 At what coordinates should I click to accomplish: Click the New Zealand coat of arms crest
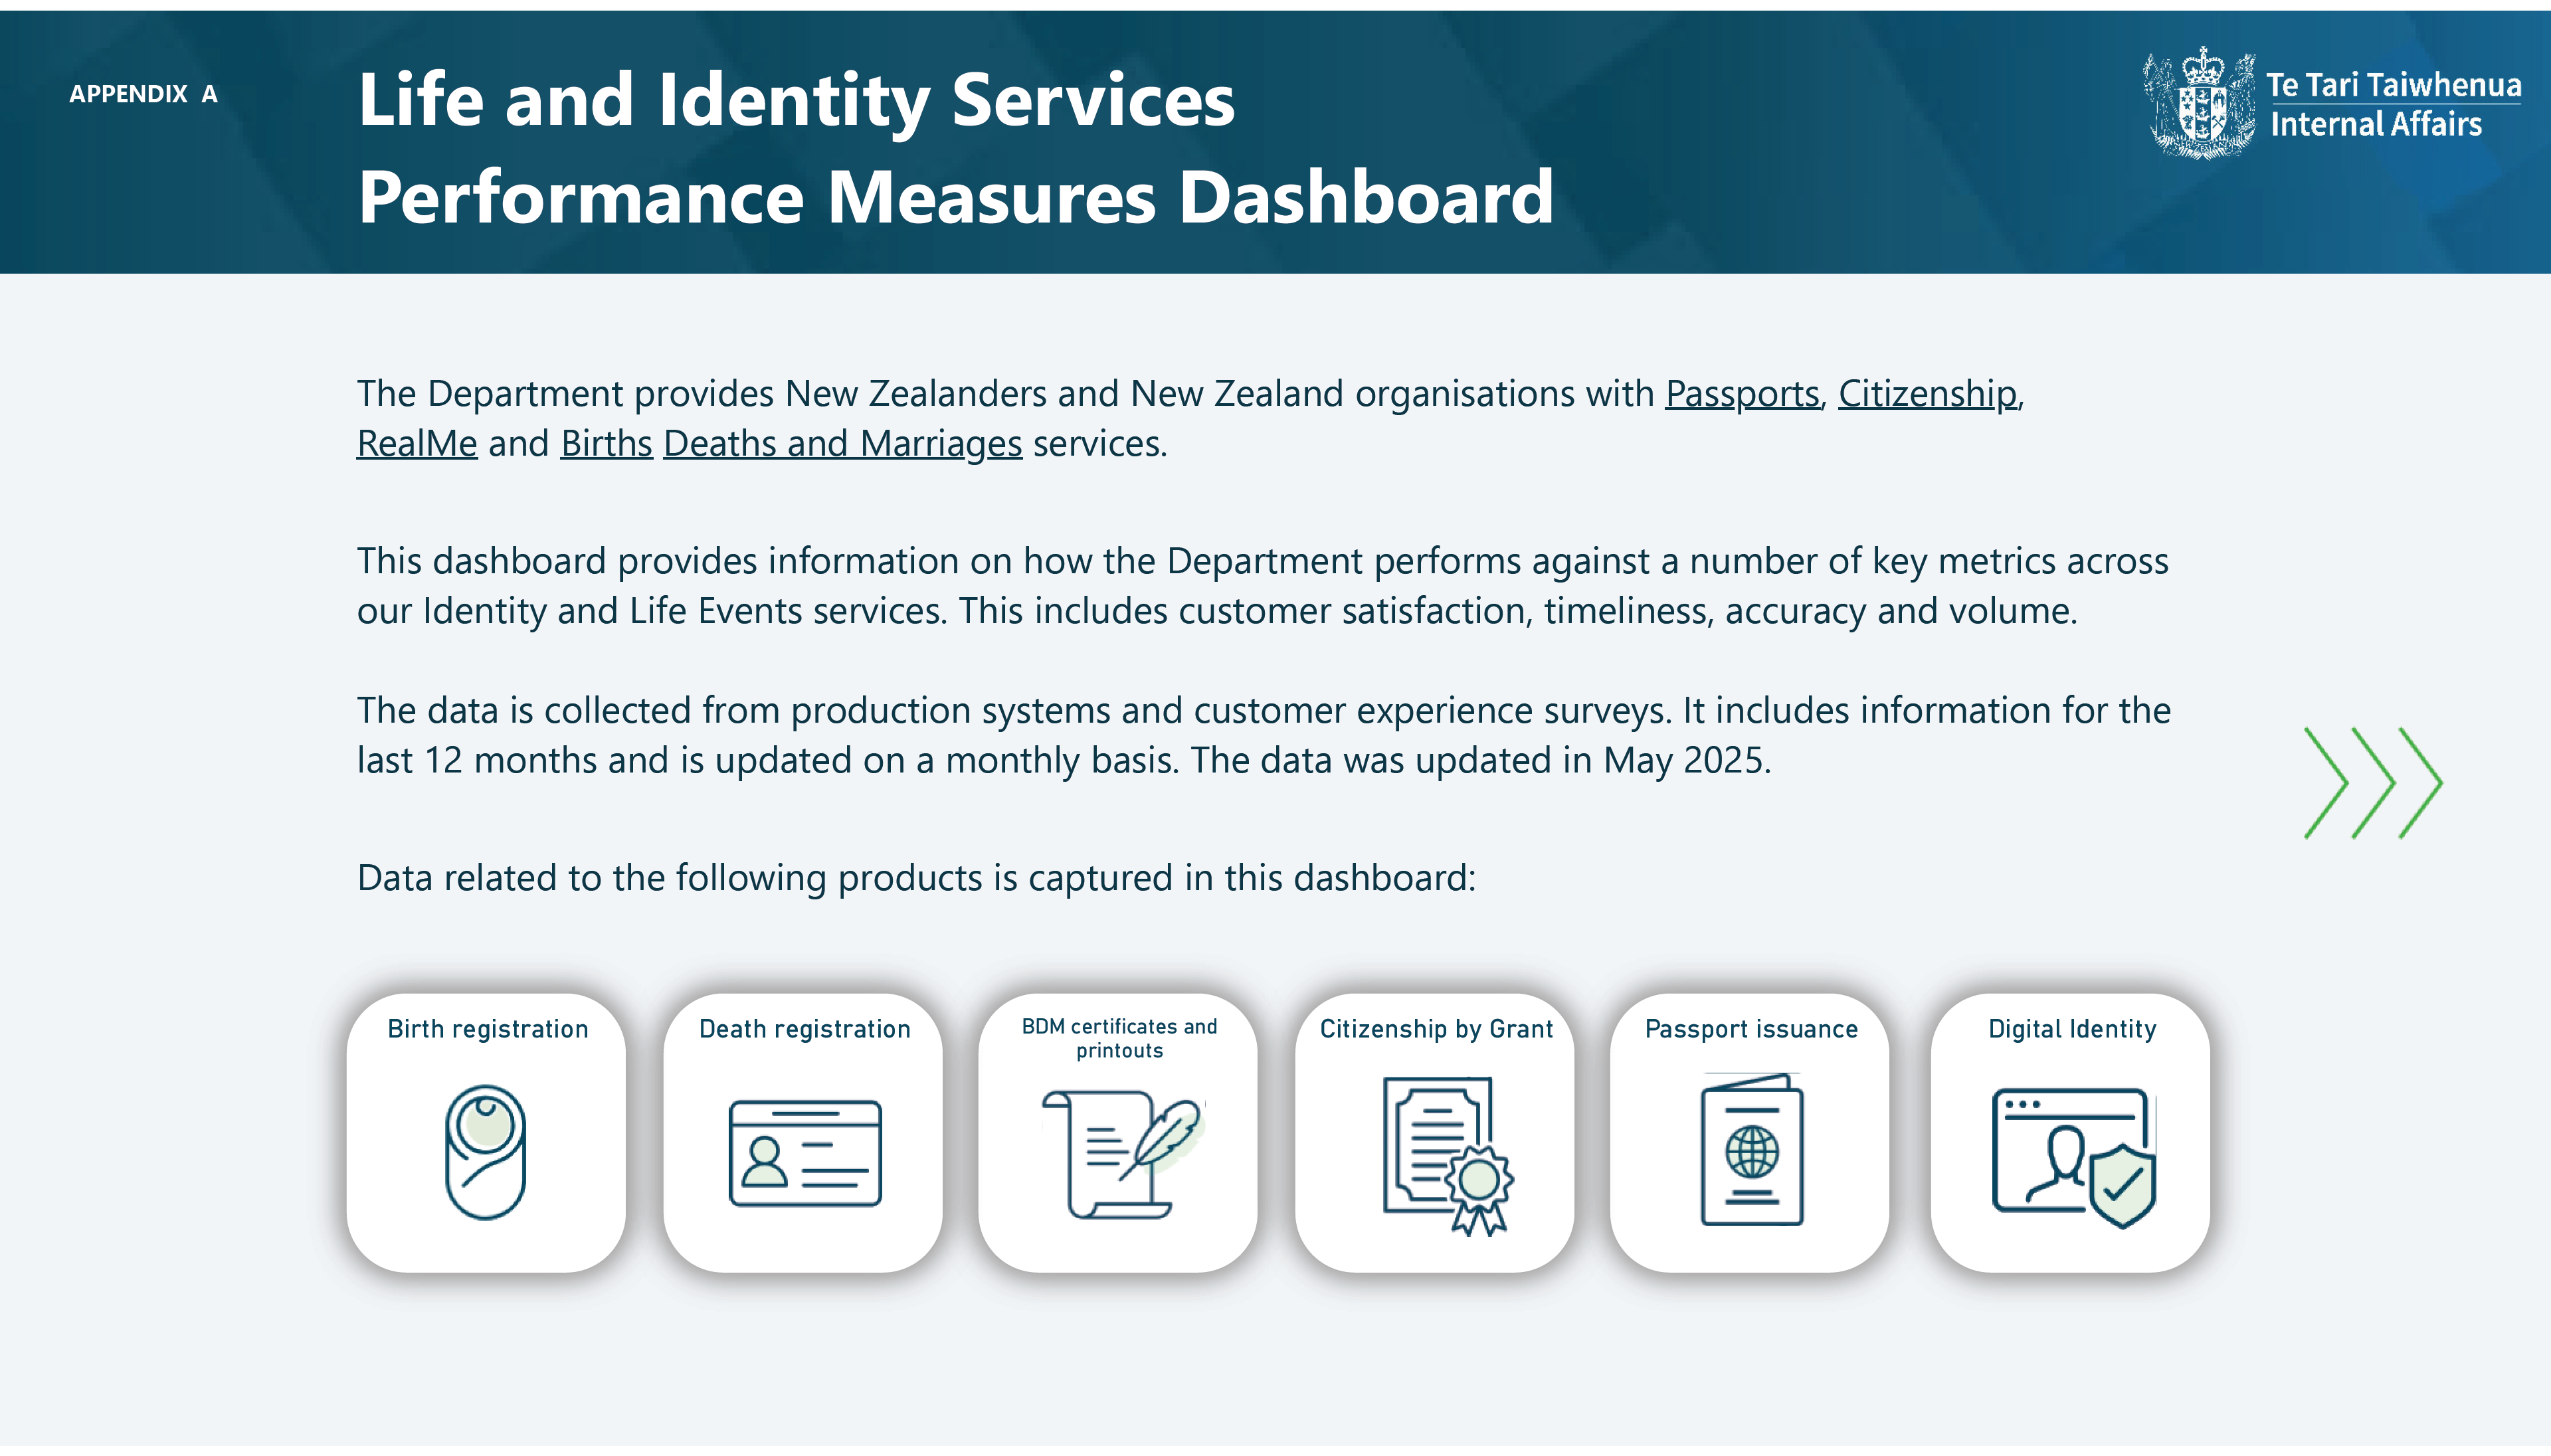click(x=2199, y=103)
